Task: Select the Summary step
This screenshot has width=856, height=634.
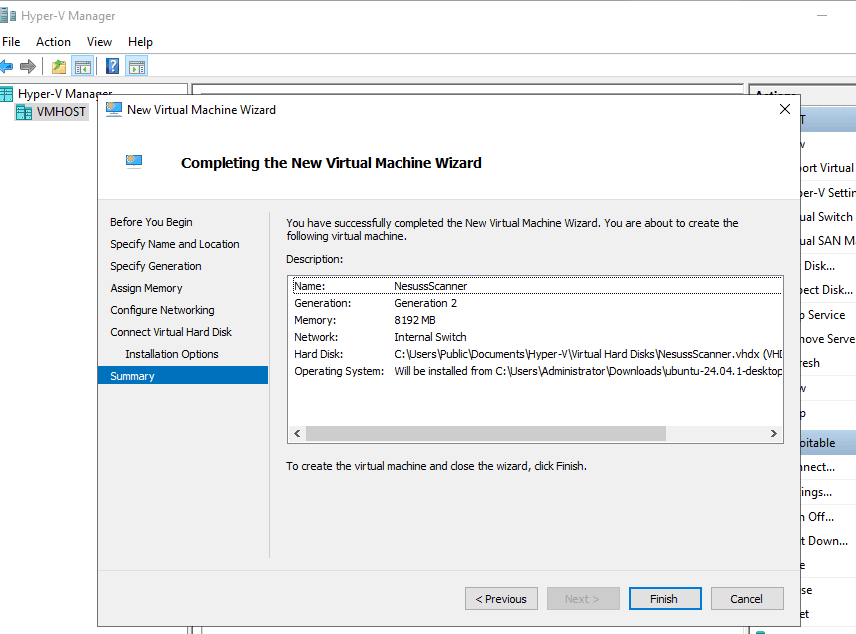Action: coord(183,376)
